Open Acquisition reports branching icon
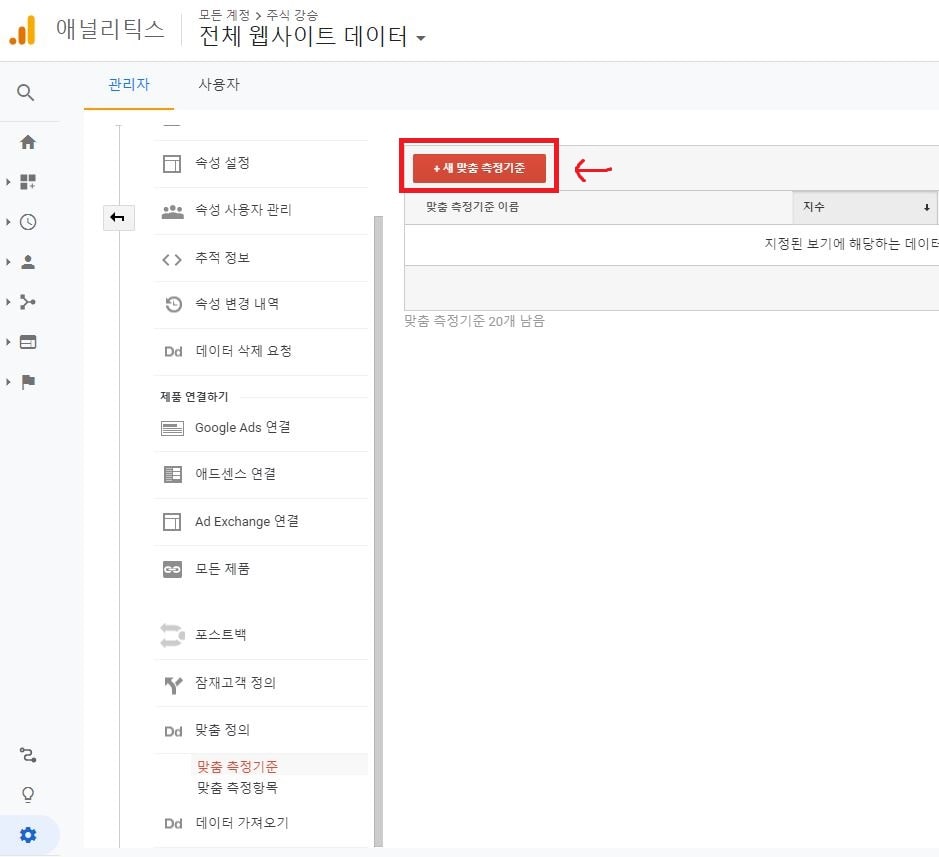The image size is (939, 857). click(28, 302)
